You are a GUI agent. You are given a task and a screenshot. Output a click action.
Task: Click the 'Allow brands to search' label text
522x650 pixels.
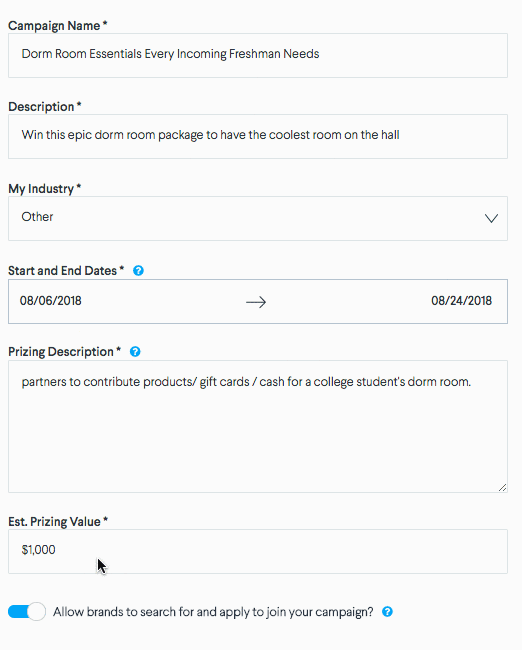pos(213,612)
